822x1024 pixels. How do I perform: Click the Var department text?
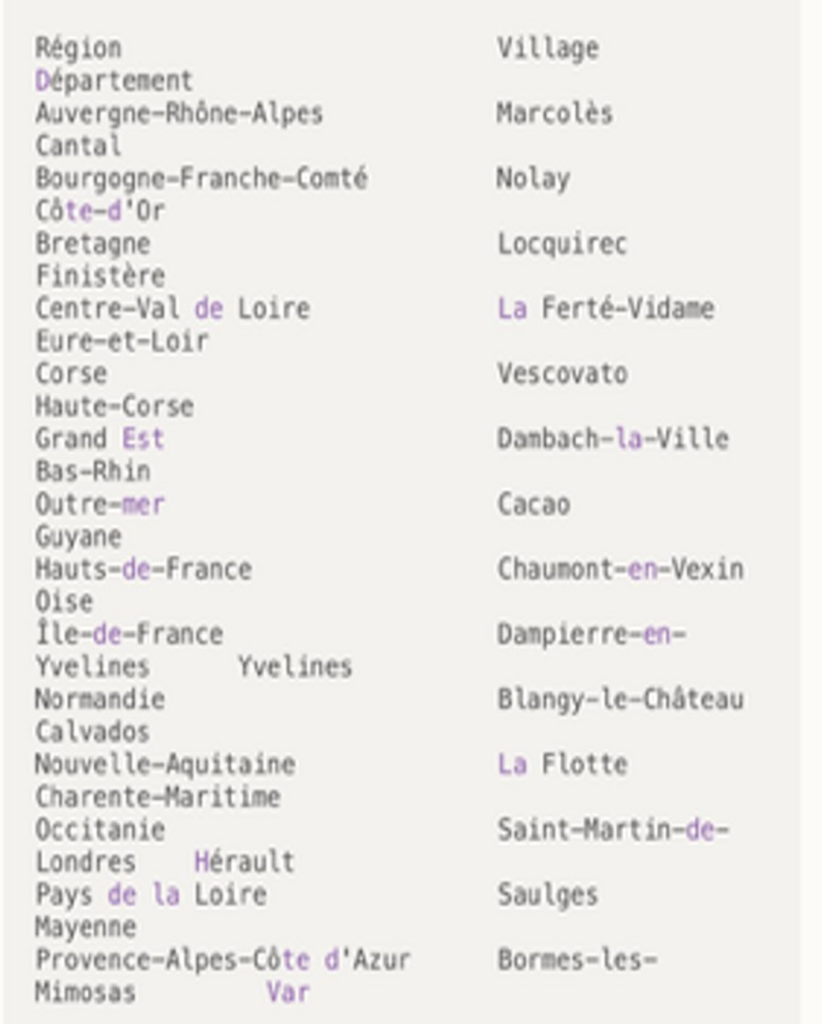288,992
